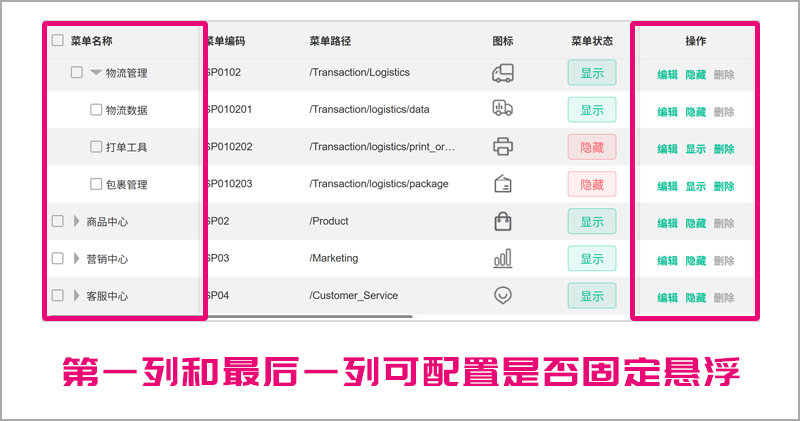Check the 打单工具 row checkbox
The width and height of the screenshot is (800, 421).
click(x=96, y=147)
